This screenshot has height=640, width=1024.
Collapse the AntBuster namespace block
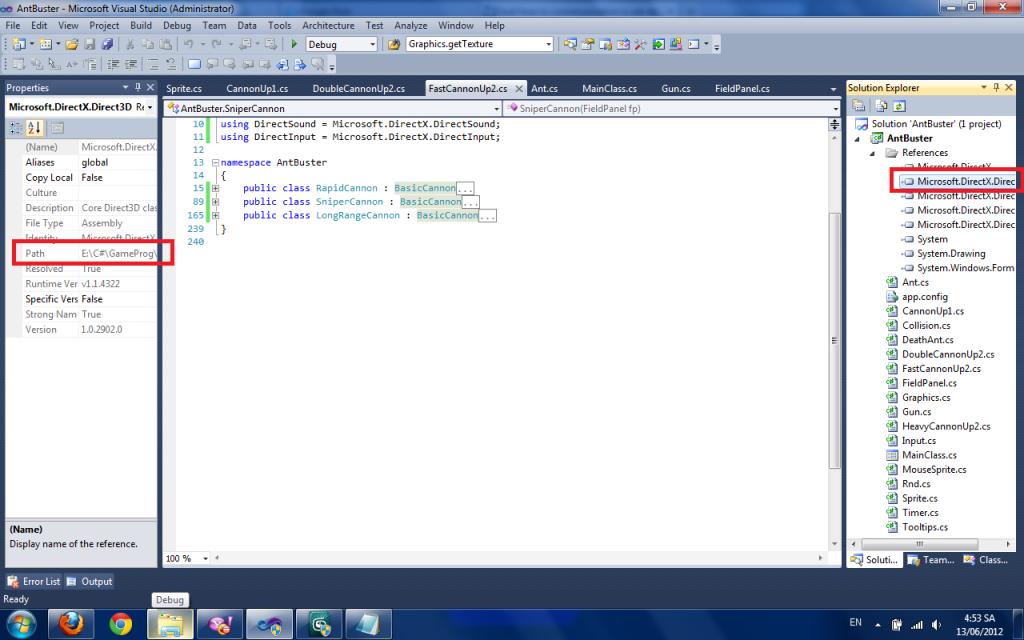tap(216, 162)
